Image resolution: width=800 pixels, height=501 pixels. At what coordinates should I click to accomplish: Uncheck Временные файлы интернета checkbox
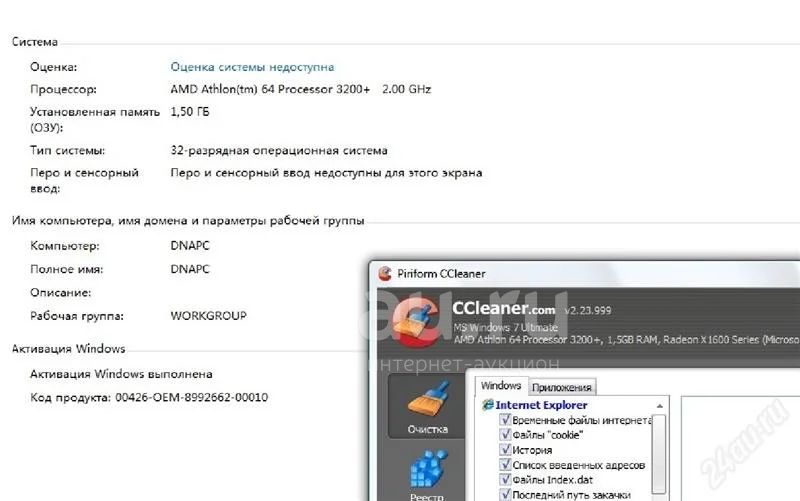coord(505,420)
